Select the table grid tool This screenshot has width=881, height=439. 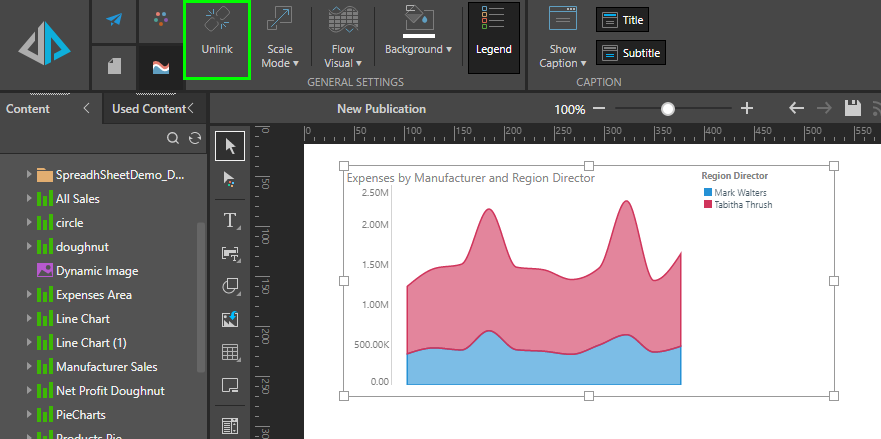click(231, 352)
